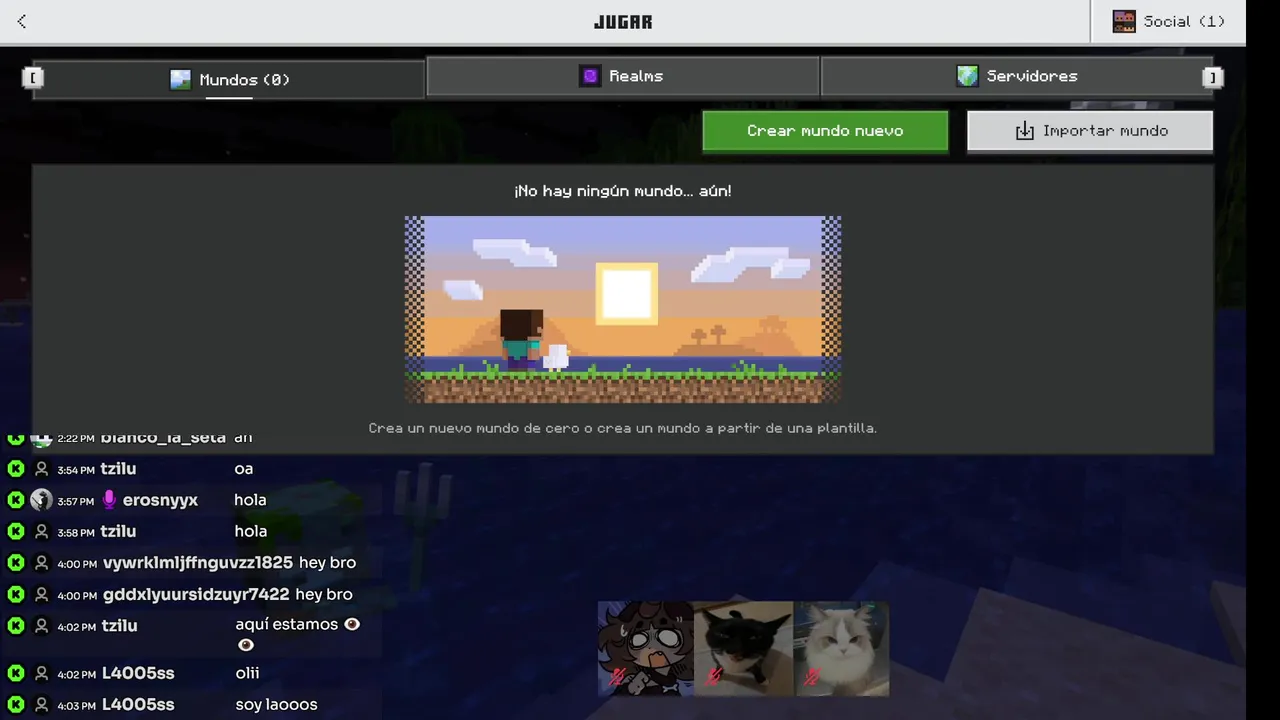The width and height of the screenshot is (1280, 720).
Task: Click the left bracket tab-navigation icon
Action: pyautogui.click(x=33, y=77)
